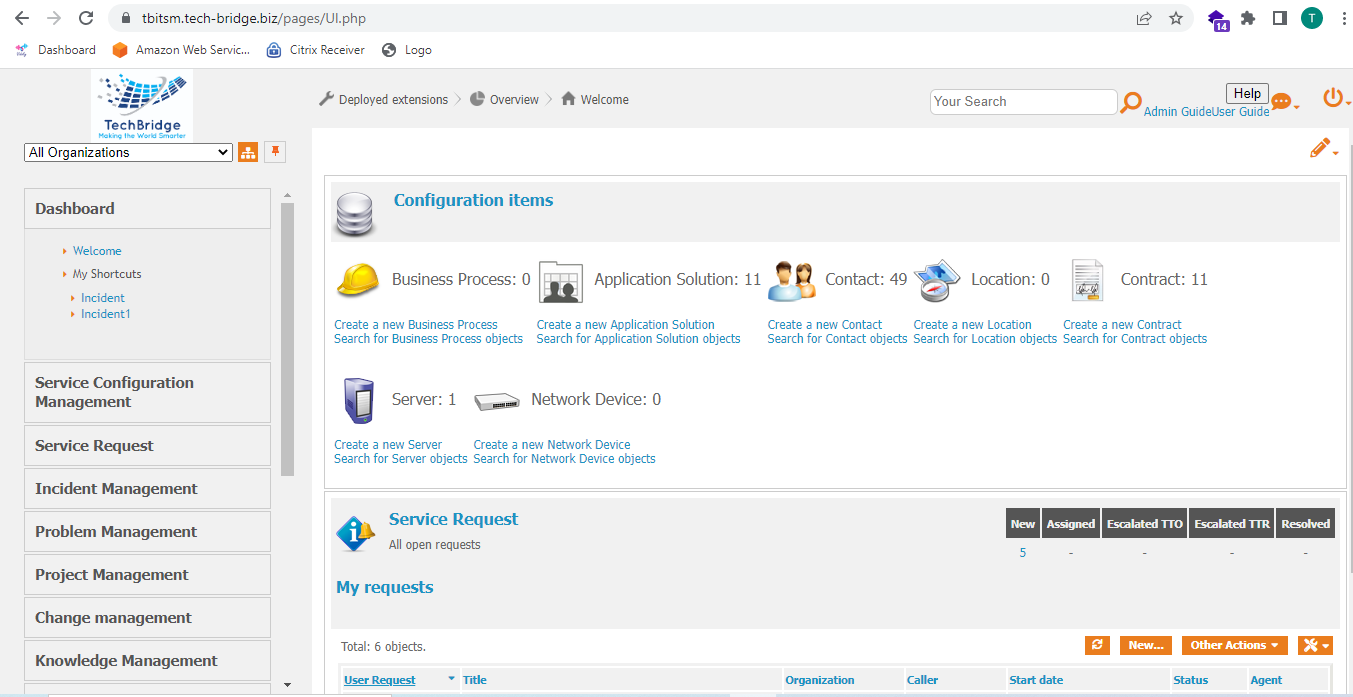Click the Service Request info icon
This screenshot has height=697, width=1353.
coord(355,533)
